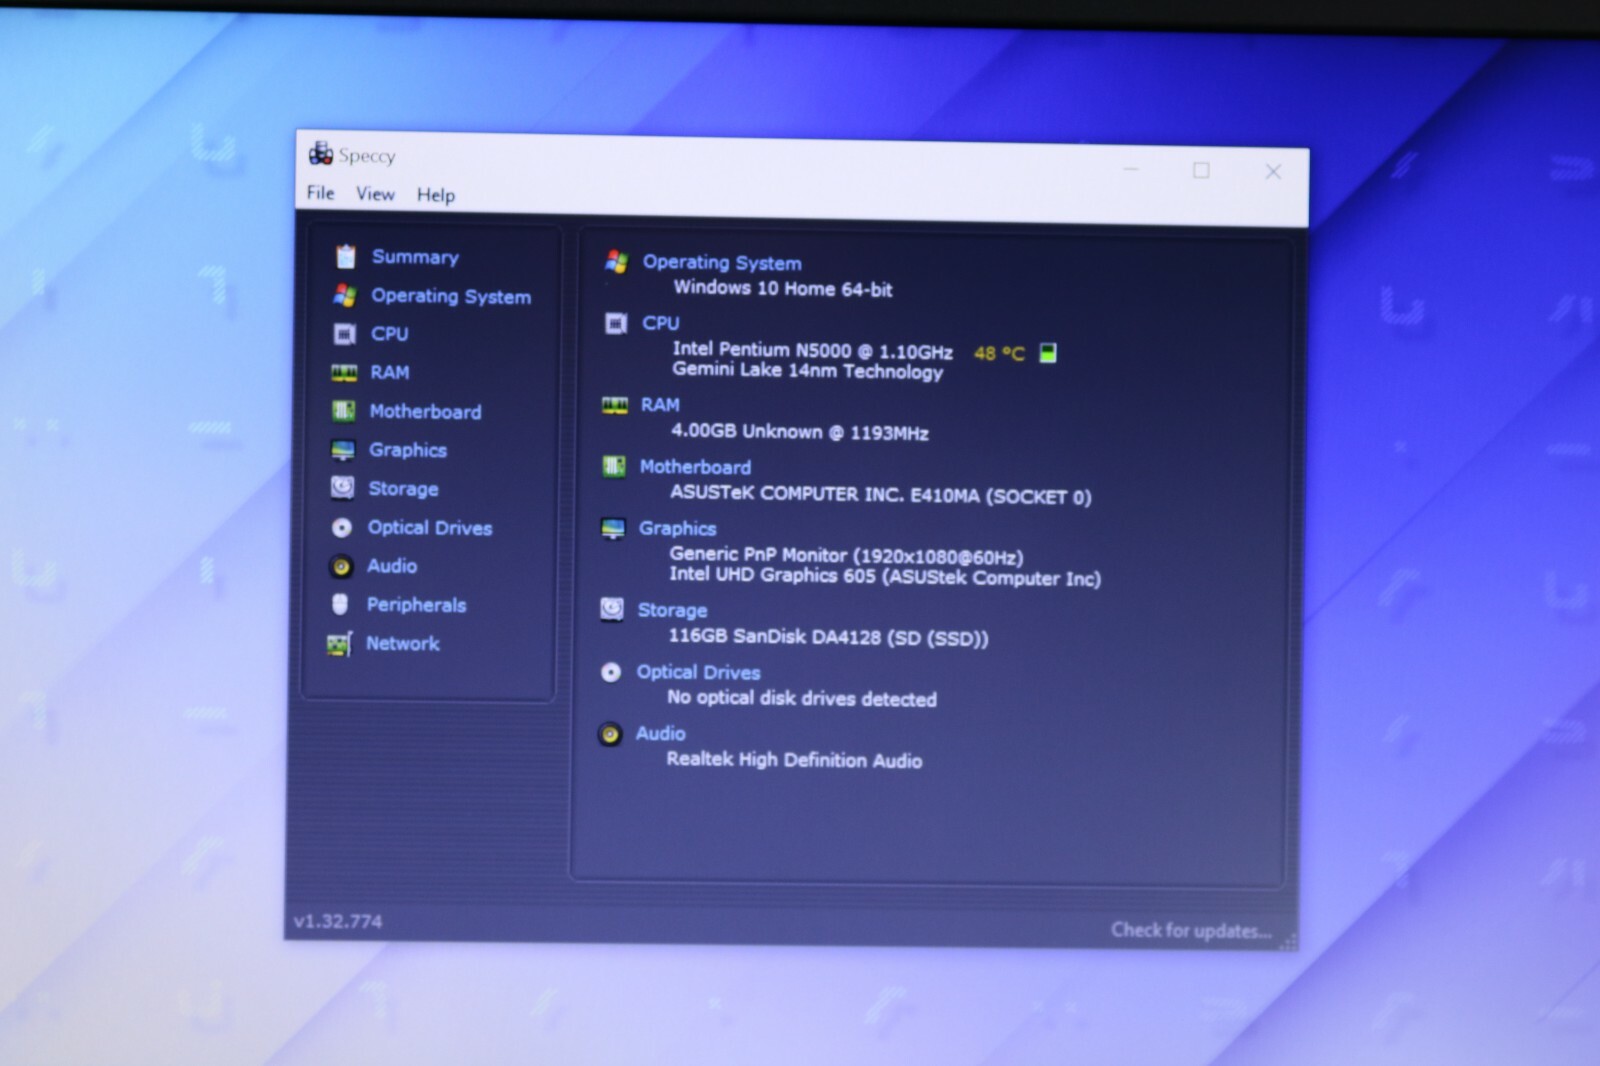Click the Peripherals mouse icon in sidebar
This screenshot has height=1066, width=1600.
(340, 605)
